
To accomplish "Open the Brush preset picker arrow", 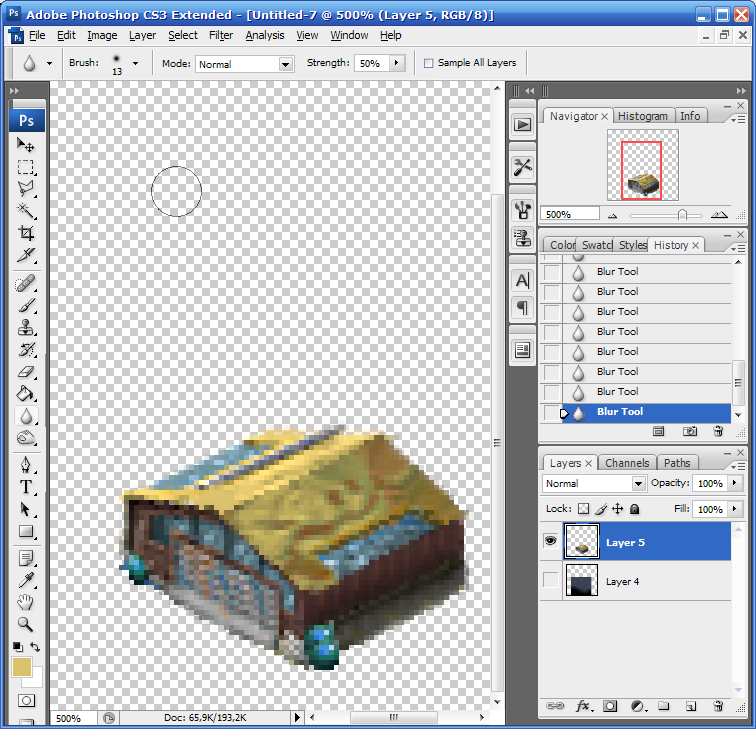I will click(135, 63).
